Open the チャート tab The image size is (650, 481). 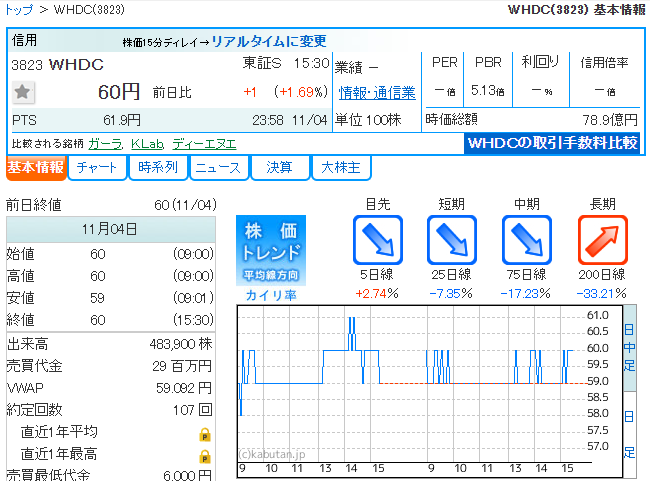97,168
